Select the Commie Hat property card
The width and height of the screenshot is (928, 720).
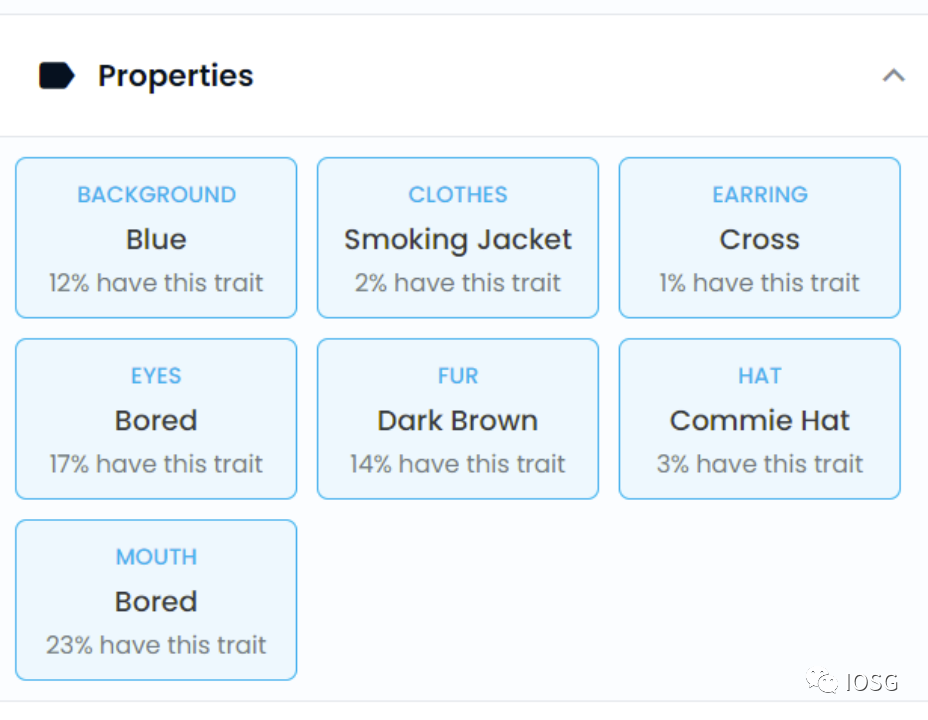pyautogui.click(x=760, y=420)
